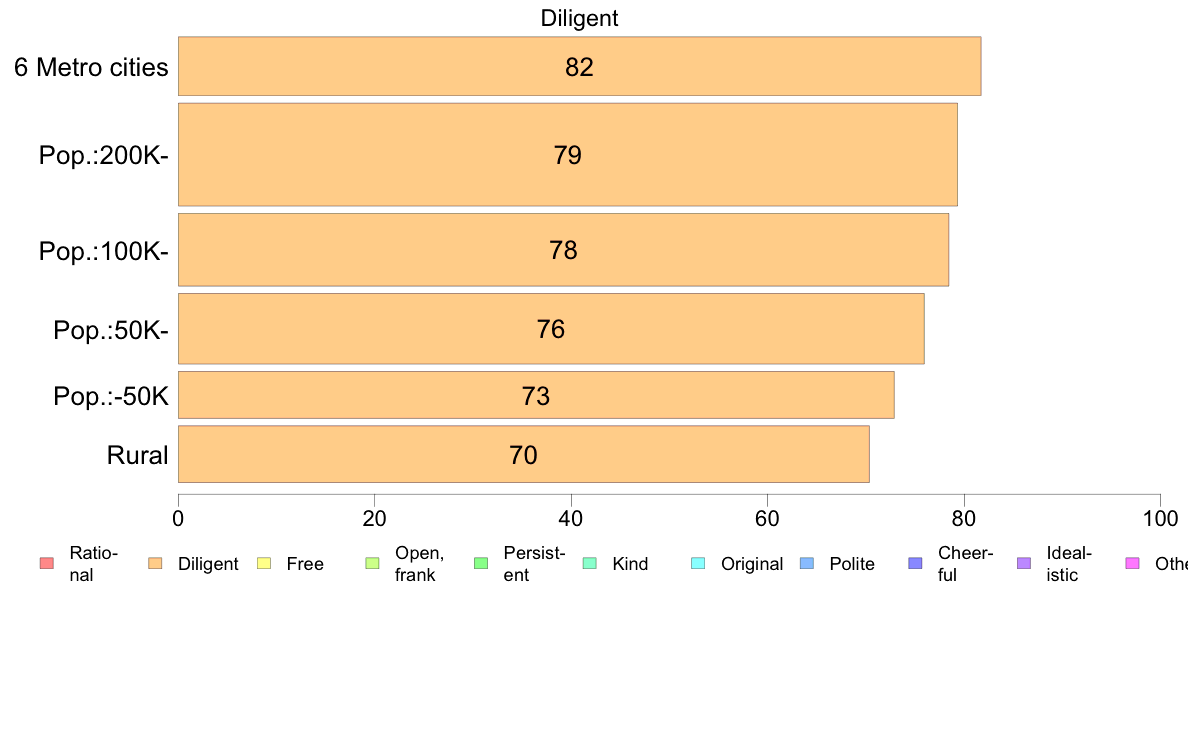This screenshot has height=736, width=1188.
Task: Select the Pop.:200K- bar showing 79
Action: pyautogui.click(x=567, y=155)
